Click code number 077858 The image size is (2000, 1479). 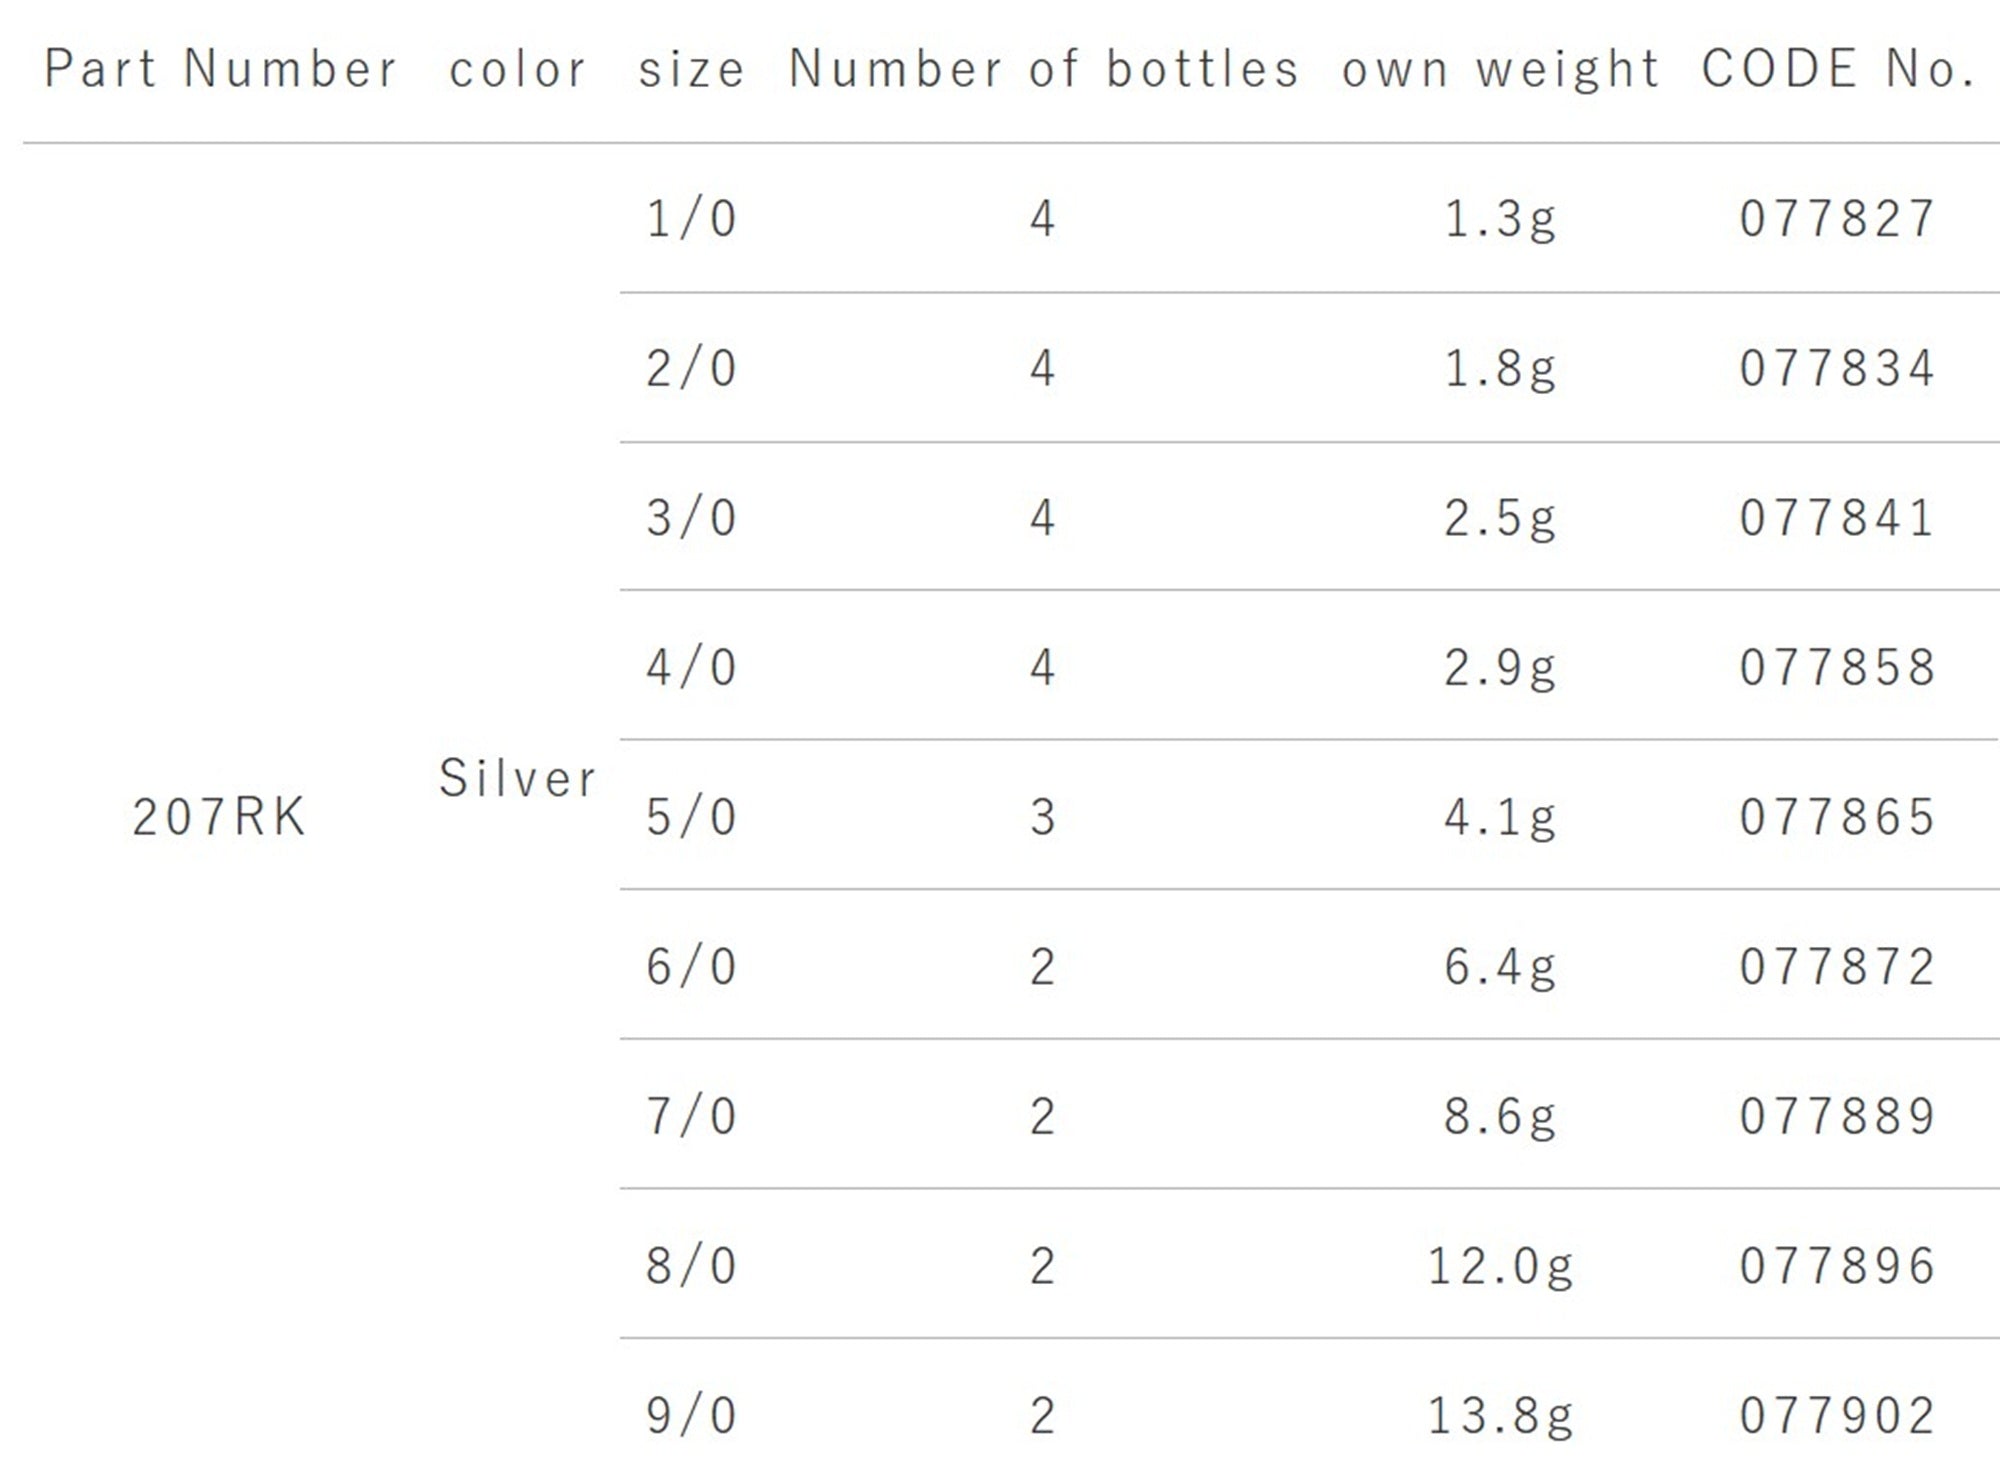click(1838, 667)
